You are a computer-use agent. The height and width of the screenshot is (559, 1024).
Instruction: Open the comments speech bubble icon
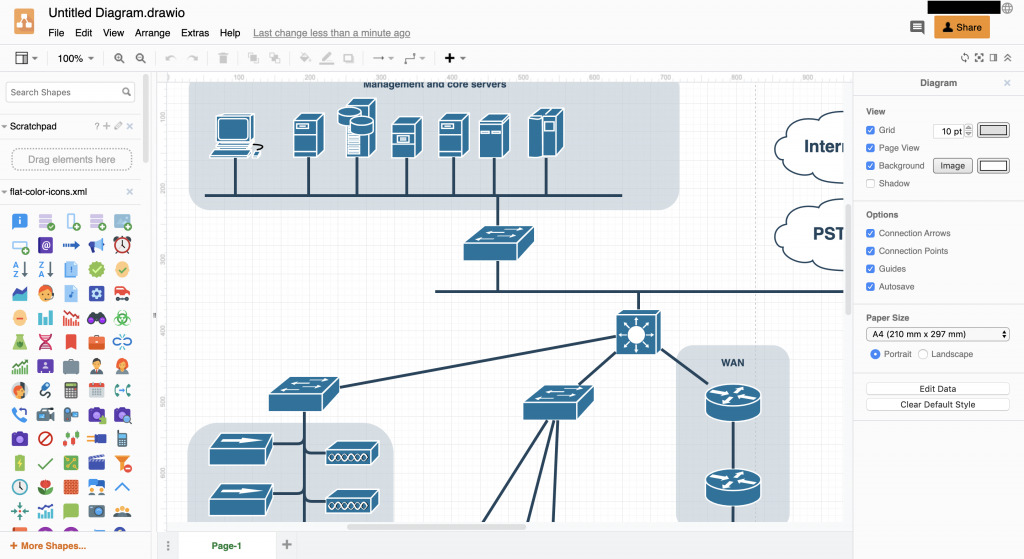pos(916,28)
